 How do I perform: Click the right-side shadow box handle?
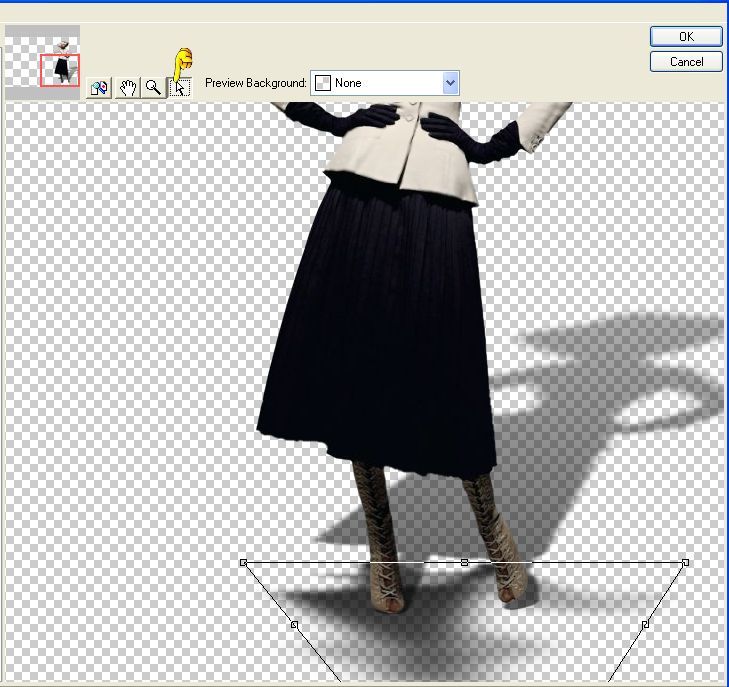tap(645, 625)
